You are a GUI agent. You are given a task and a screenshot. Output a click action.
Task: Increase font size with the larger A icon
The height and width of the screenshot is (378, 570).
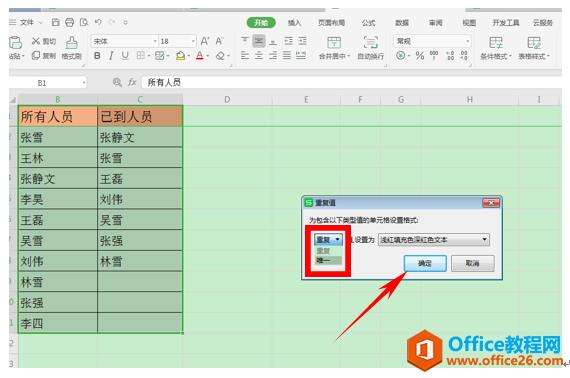(x=205, y=41)
